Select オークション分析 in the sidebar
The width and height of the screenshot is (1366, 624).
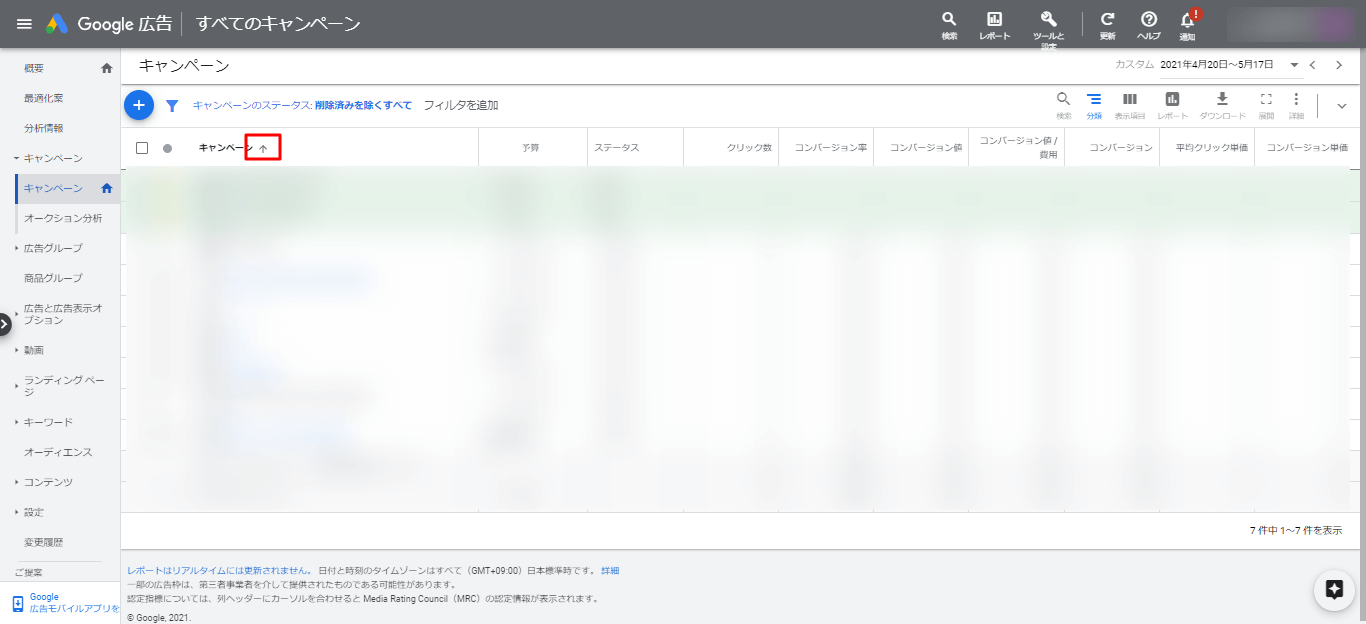coord(63,218)
